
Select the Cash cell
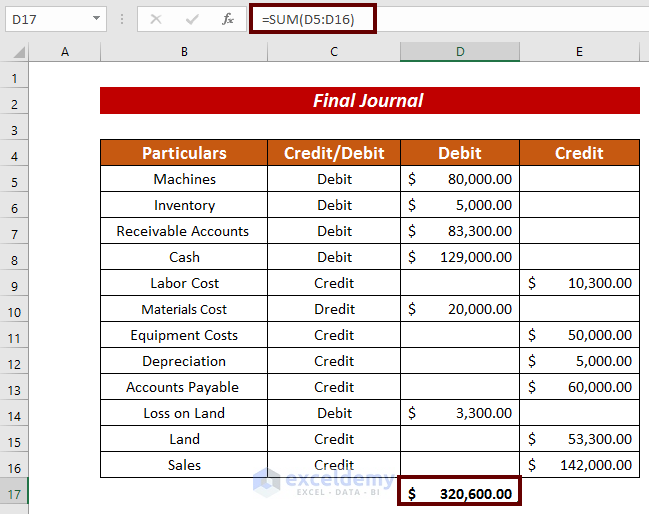pos(184,257)
